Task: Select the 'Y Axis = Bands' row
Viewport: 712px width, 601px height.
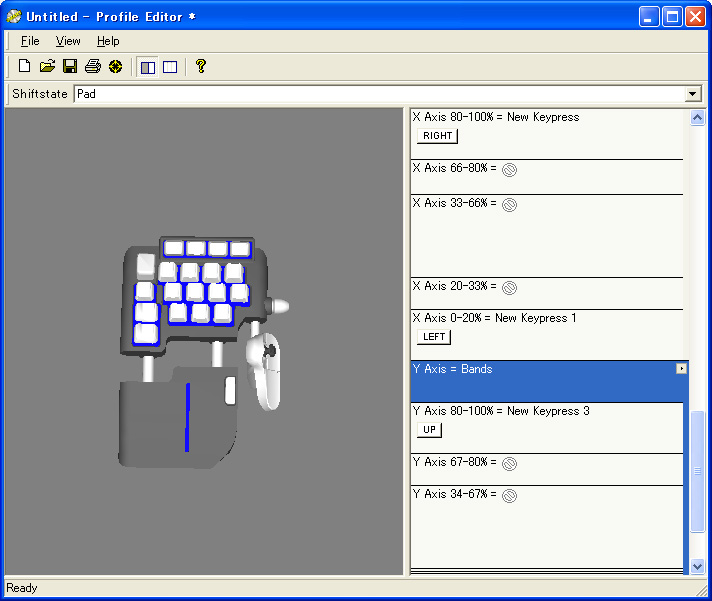Action: coord(549,382)
